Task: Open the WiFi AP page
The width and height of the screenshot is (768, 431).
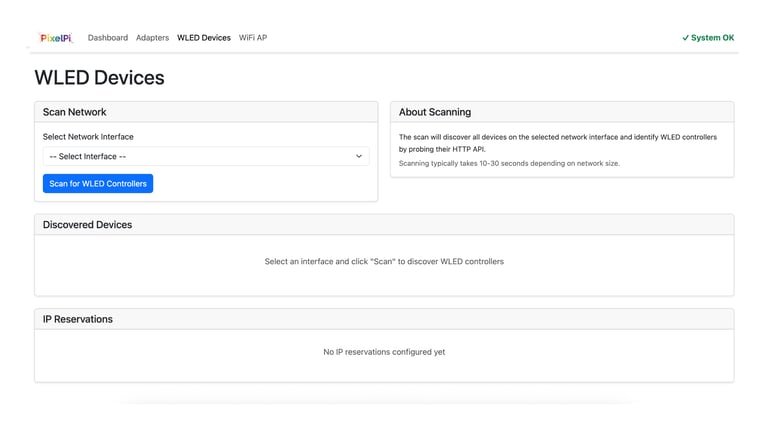Action: tap(253, 38)
